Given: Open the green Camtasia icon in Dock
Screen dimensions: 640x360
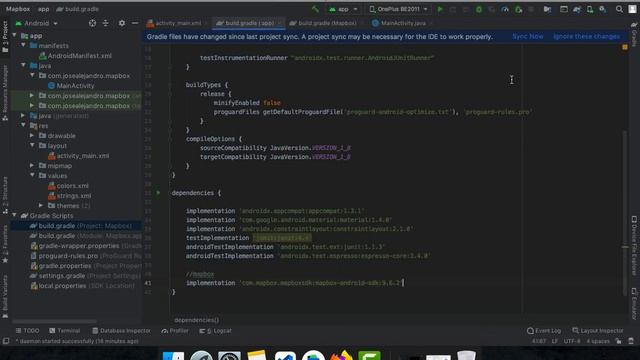Looking at the screenshot, I should [x=369, y=355].
